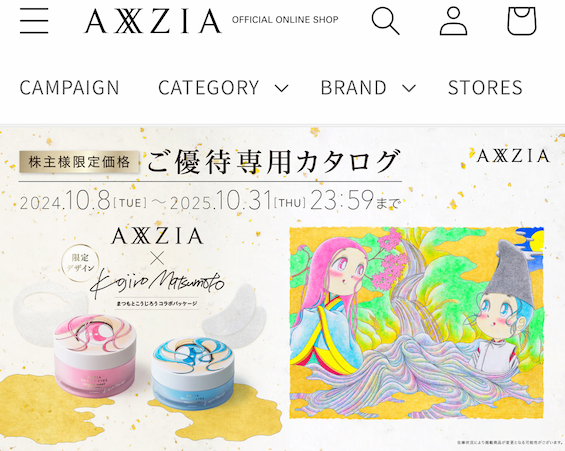Open the user account icon
The width and height of the screenshot is (565, 451).
point(453,21)
